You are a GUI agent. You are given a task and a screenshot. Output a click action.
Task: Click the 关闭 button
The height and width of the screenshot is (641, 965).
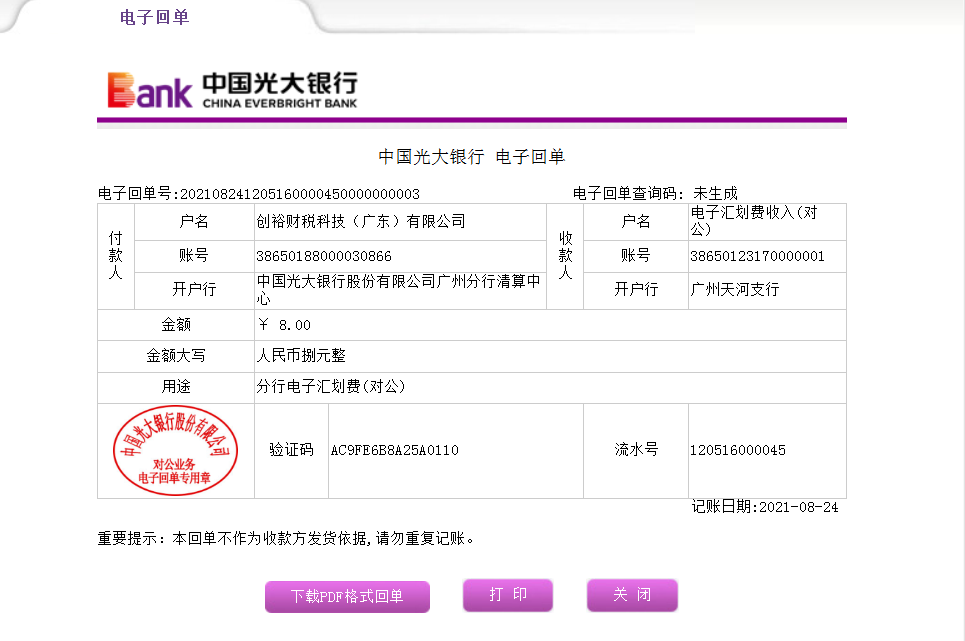coord(632,595)
